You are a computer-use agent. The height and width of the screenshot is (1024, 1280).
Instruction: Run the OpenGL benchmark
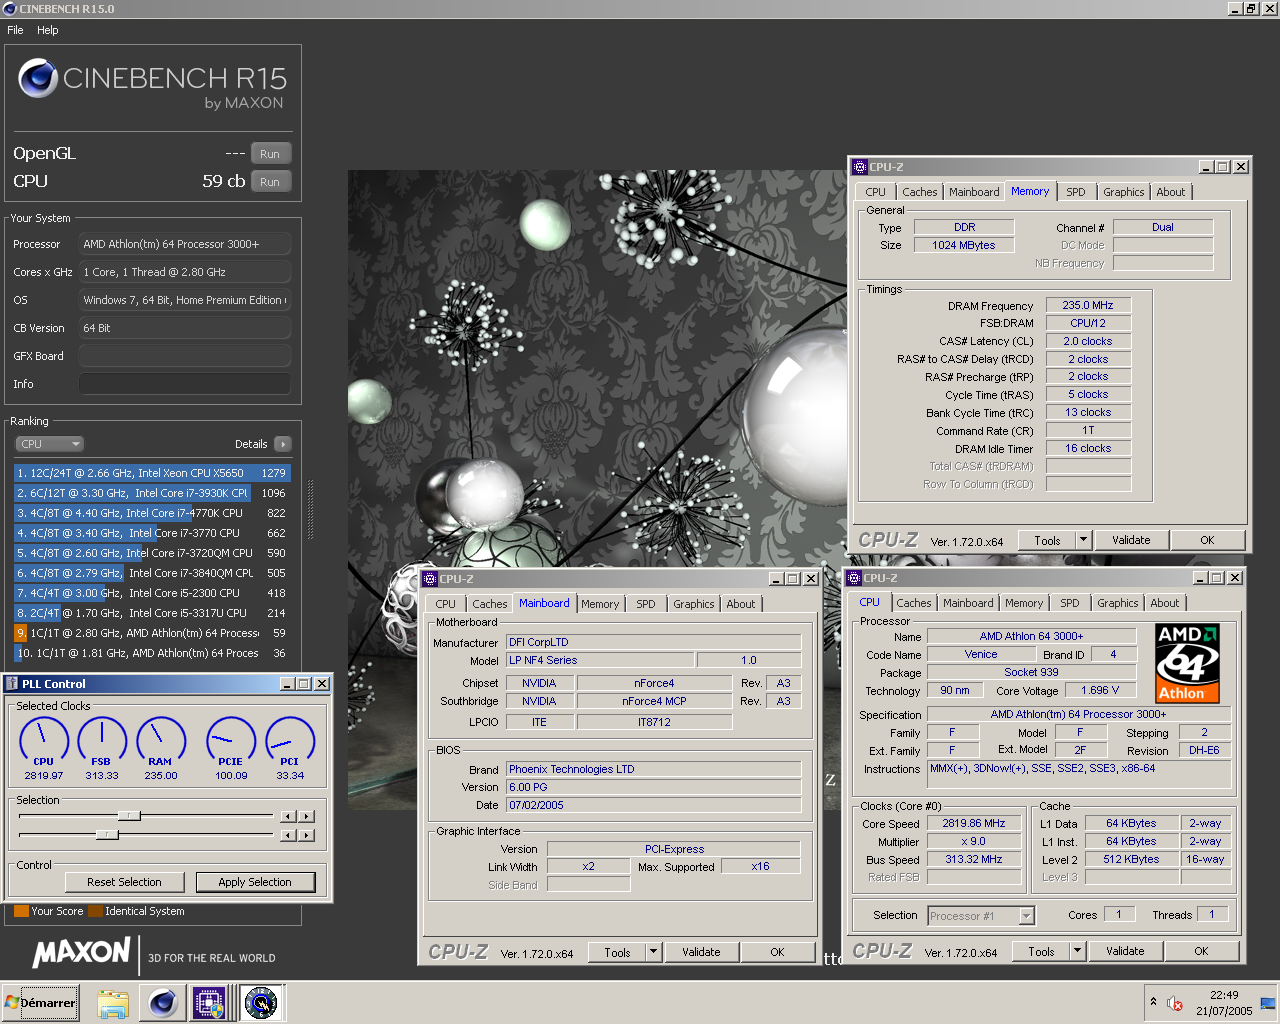click(x=270, y=154)
